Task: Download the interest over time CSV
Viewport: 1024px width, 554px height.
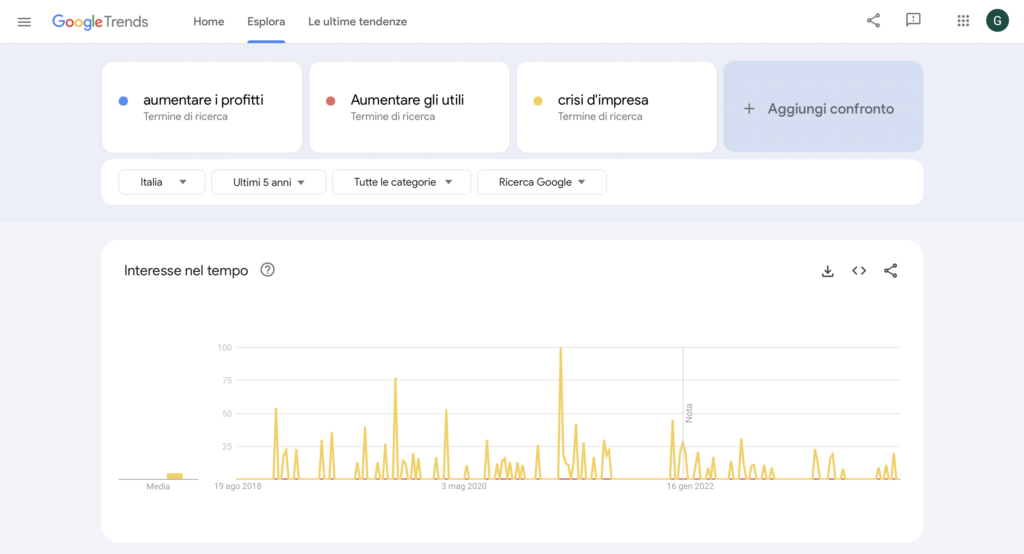Action: click(x=827, y=271)
